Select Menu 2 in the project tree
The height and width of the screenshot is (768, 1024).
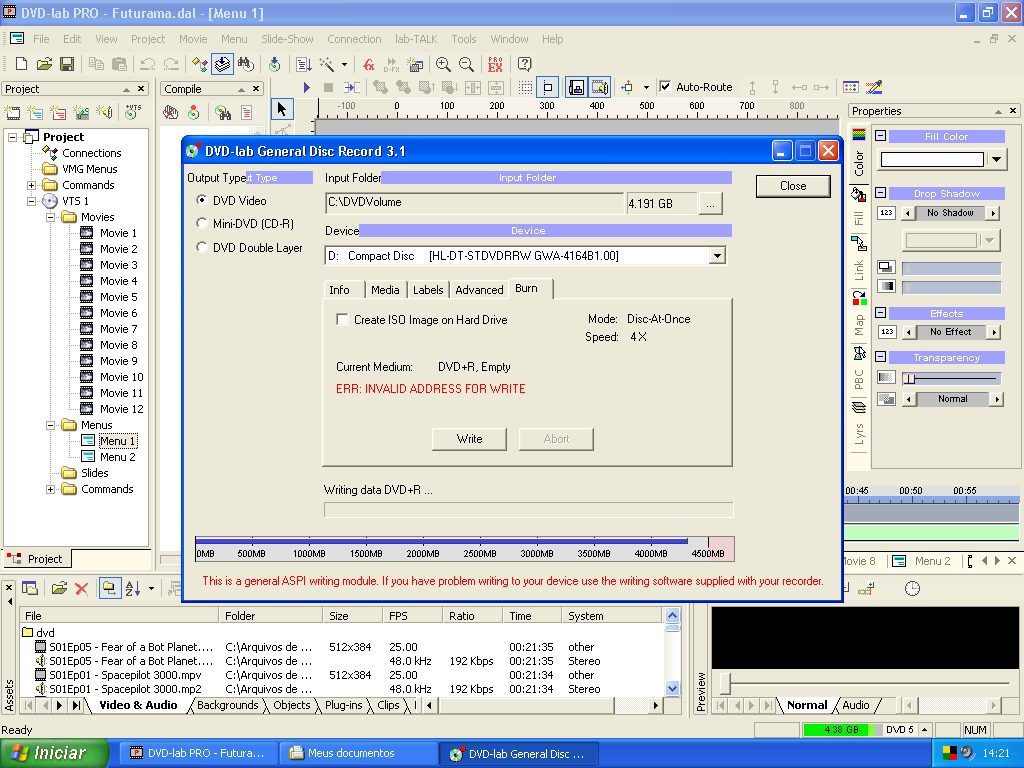pyautogui.click(x=118, y=457)
